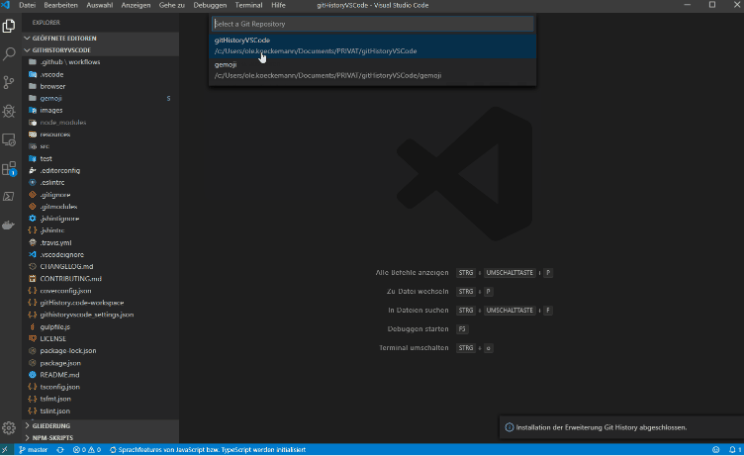Viewport: 744px width, 456px height.
Task: Click the remote window status bar icon
Action: [x=5, y=450]
